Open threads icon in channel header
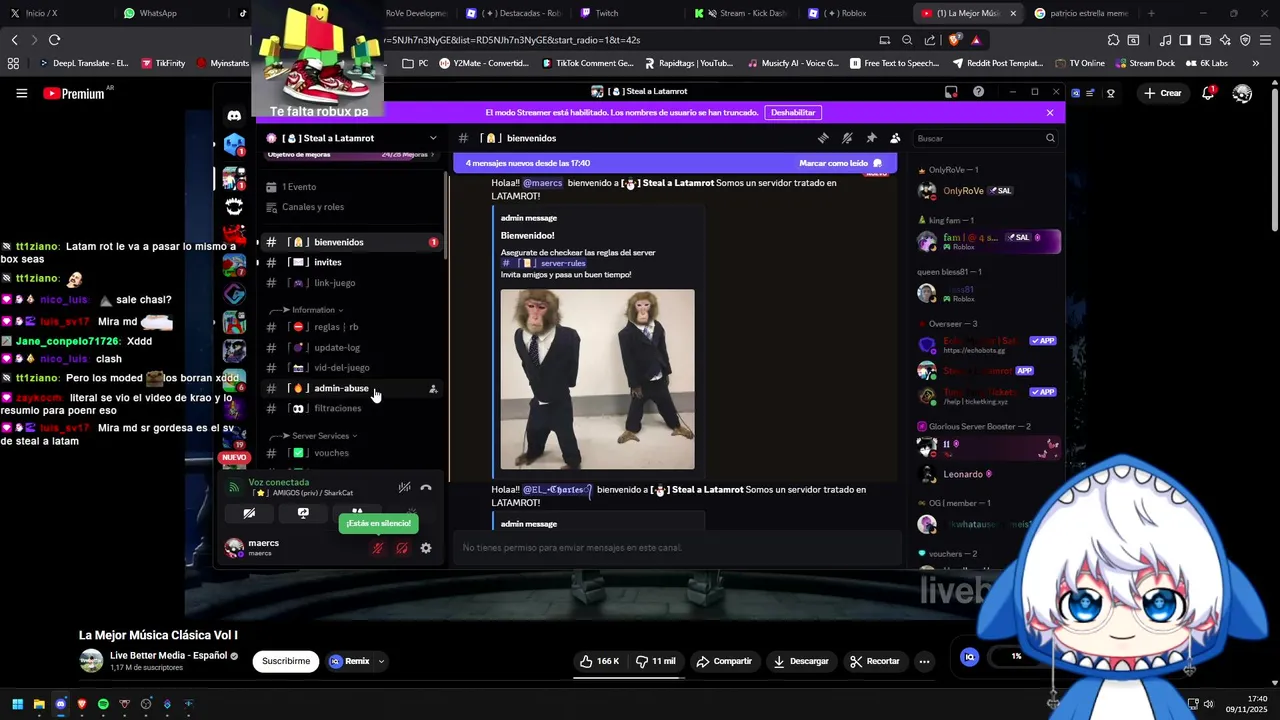 pyautogui.click(x=823, y=138)
